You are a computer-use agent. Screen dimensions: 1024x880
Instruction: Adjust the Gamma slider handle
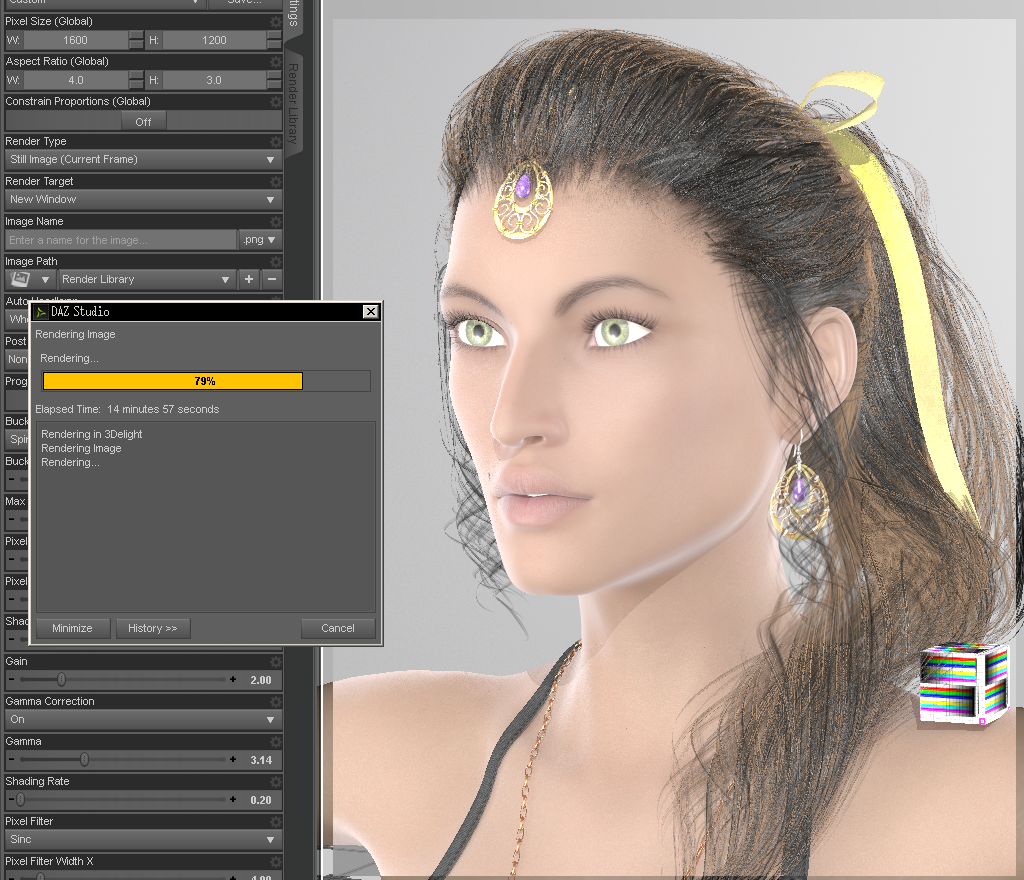[x=84, y=759]
